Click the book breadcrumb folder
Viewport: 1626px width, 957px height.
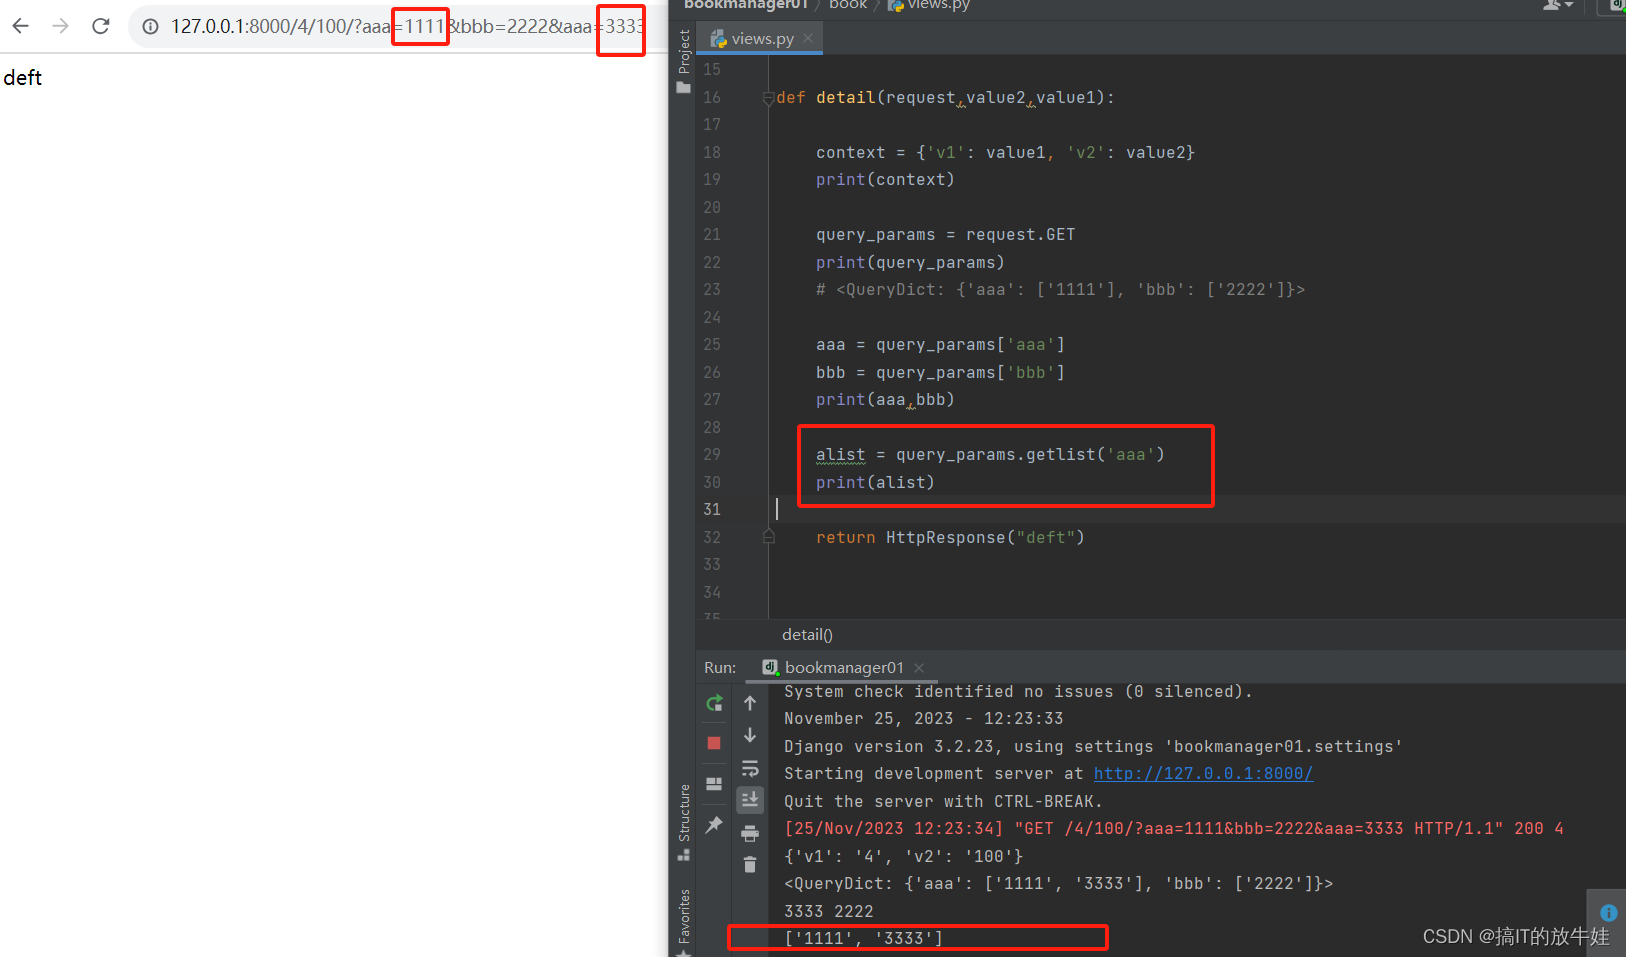[848, 5]
